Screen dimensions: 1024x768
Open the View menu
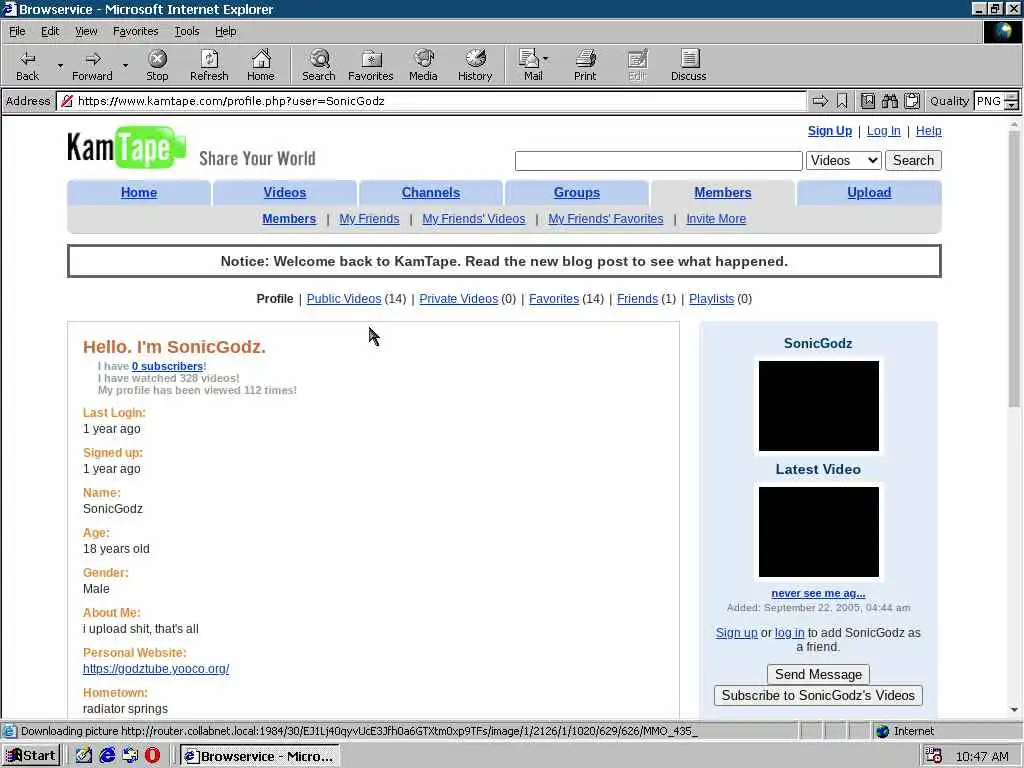[x=86, y=31]
